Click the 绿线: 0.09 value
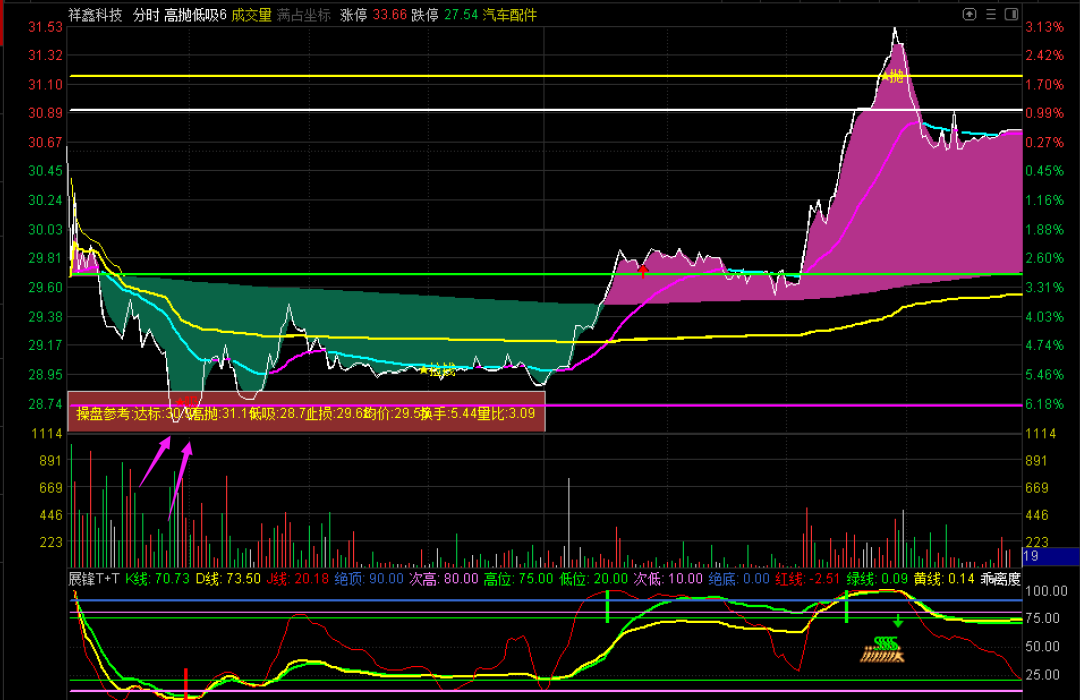 pyautogui.click(x=877, y=579)
